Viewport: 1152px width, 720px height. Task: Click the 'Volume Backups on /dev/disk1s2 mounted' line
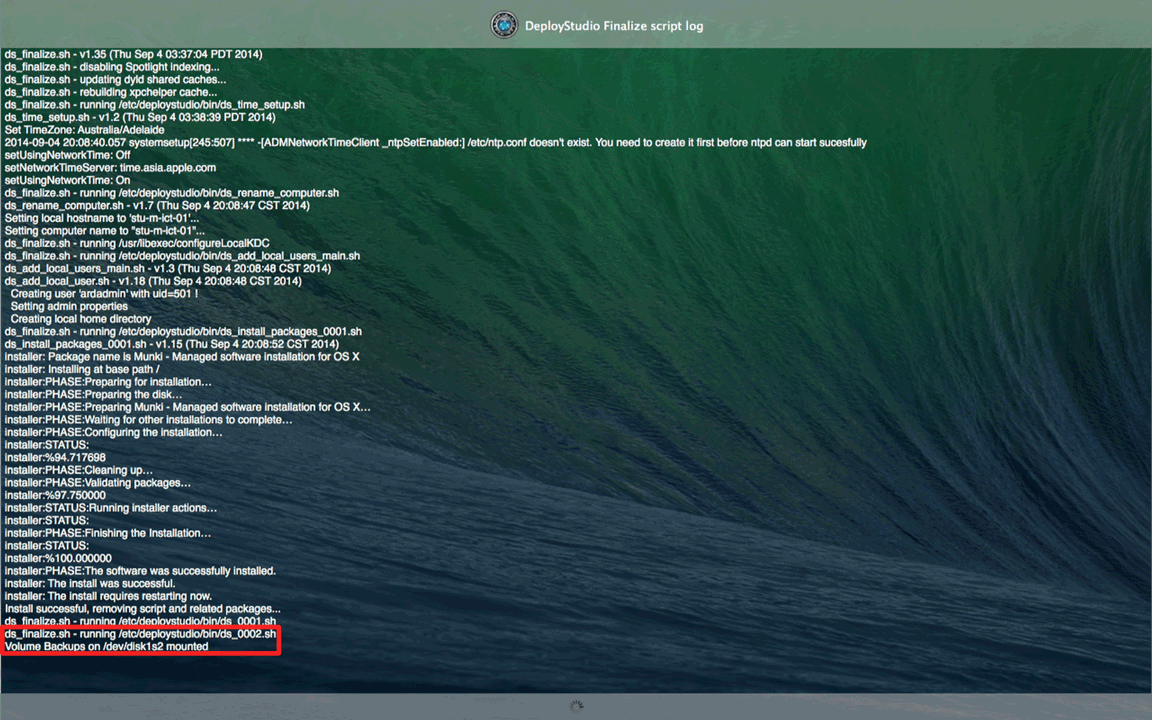point(106,647)
